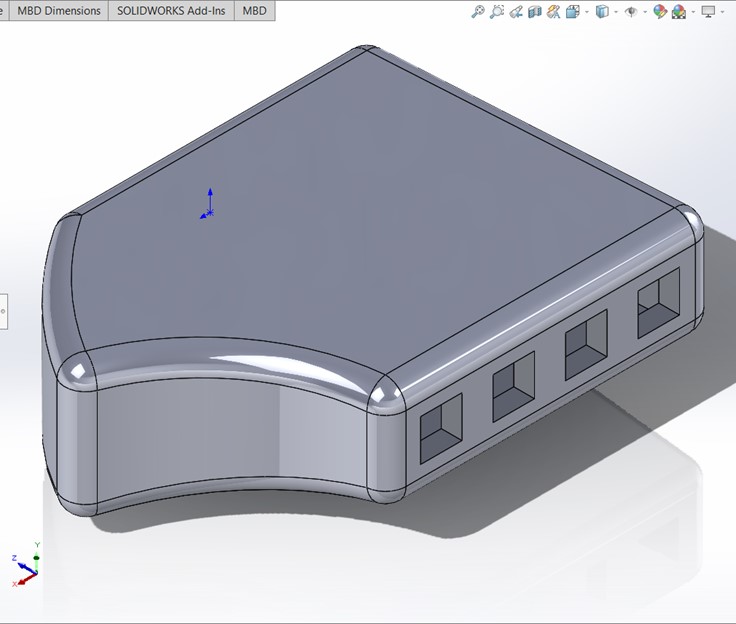The width and height of the screenshot is (736, 624).
Task: Expand the View Orientation dropdown arrow
Action: tap(587, 12)
